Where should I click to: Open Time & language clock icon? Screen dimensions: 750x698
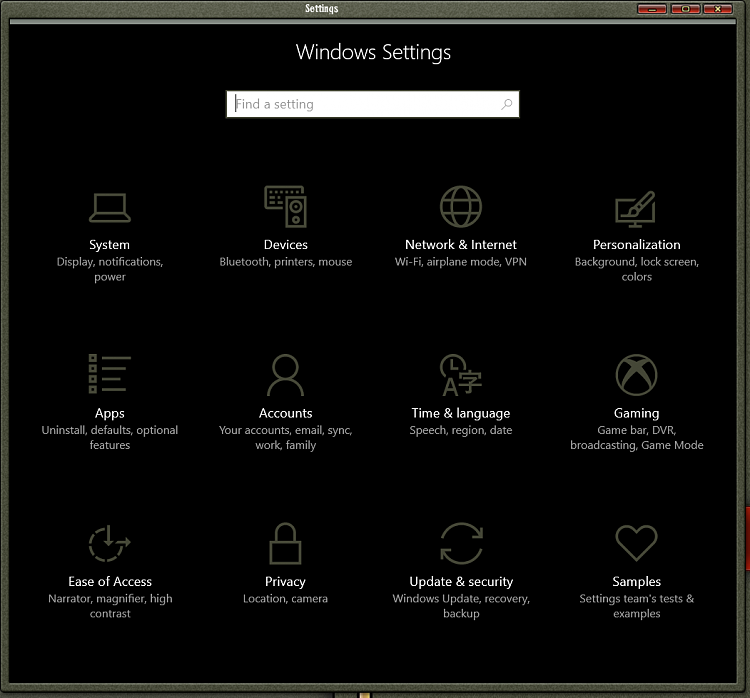(461, 375)
